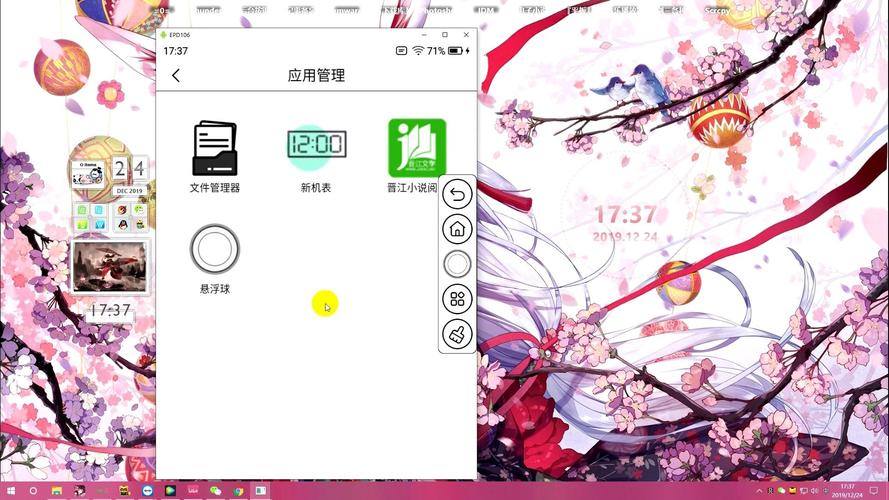Click the 17:37 time in the device status bar
The height and width of the screenshot is (500, 889).
[x=176, y=51]
